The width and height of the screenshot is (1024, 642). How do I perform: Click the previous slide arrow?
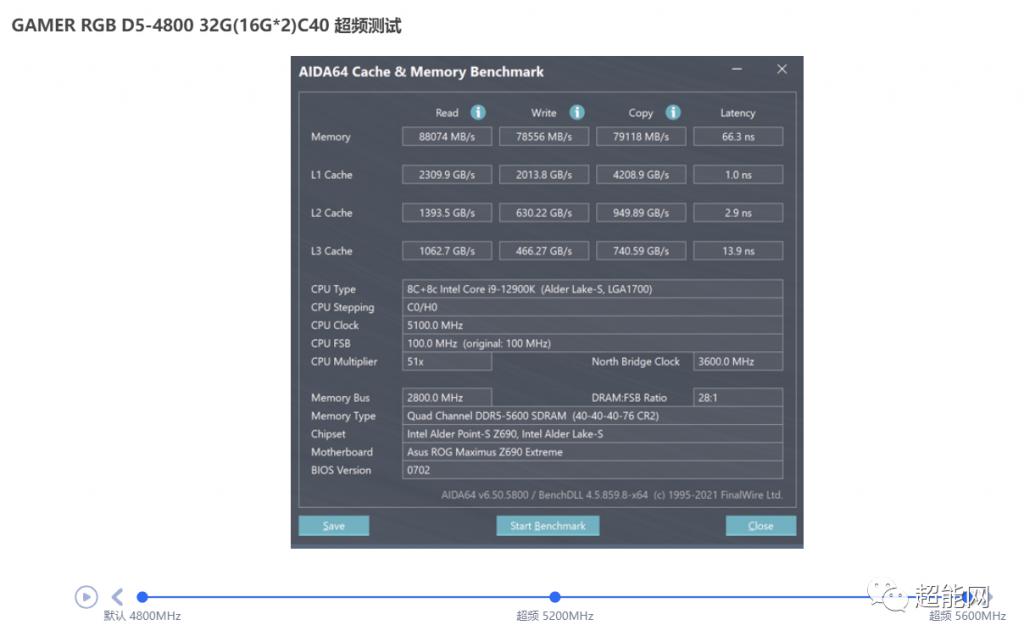(x=117, y=597)
